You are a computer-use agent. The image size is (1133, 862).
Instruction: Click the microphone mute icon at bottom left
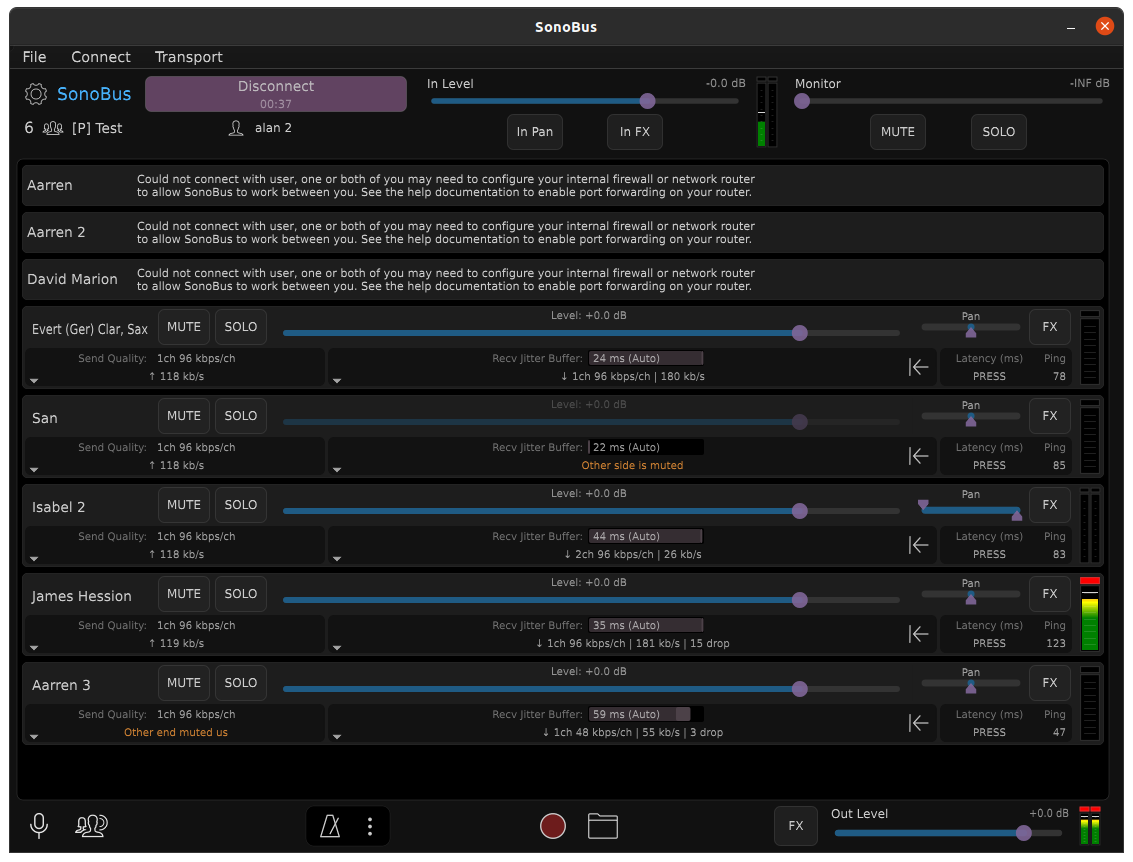coord(39,825)
